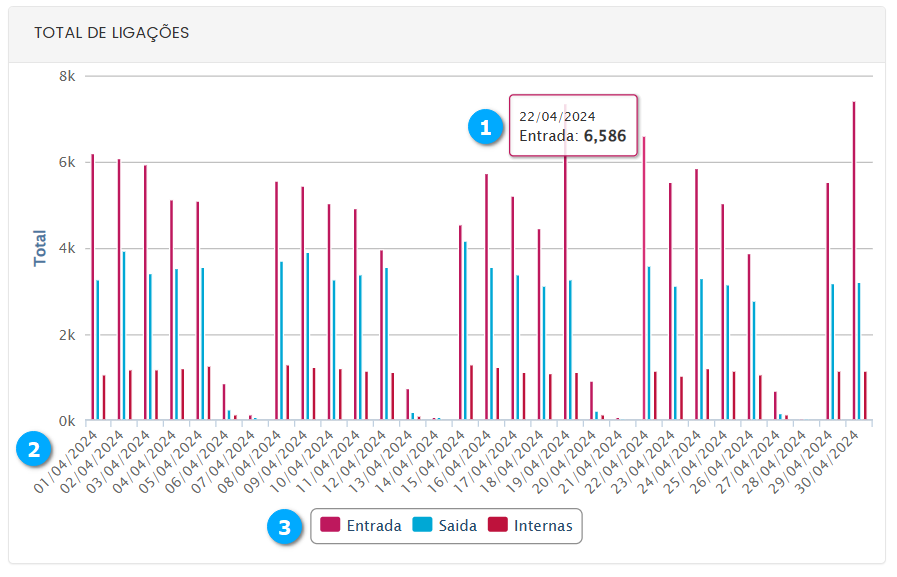Image resolution: width=897 pixels, height=577 pixels.
Task: Select the Entrada bar for 01/04/2024
Action: pyautogui.click(x=92, y=290)
